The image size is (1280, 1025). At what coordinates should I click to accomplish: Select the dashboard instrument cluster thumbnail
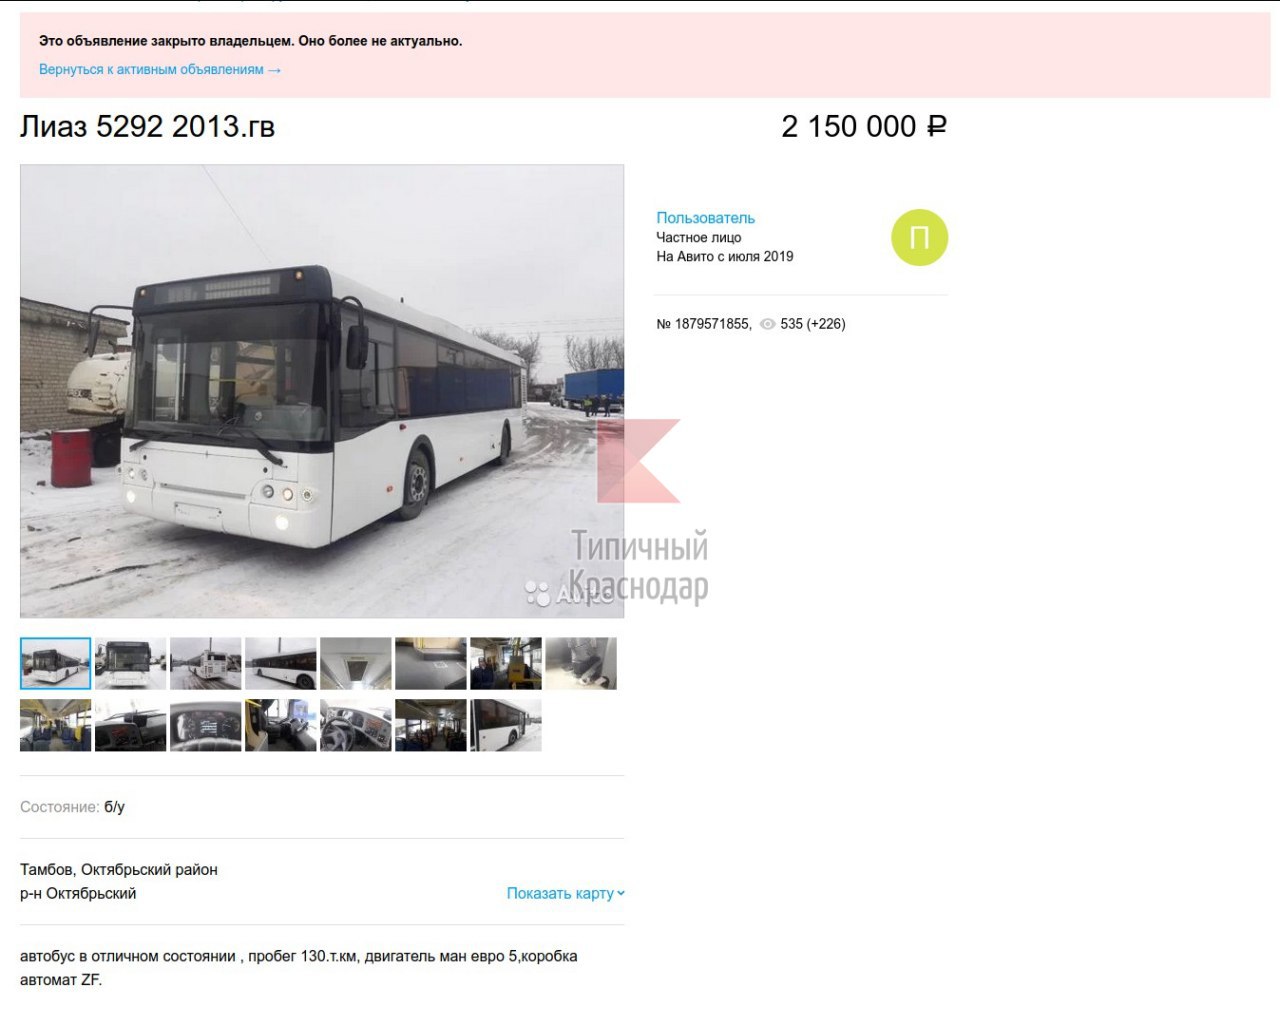click(x=206, y=725)
